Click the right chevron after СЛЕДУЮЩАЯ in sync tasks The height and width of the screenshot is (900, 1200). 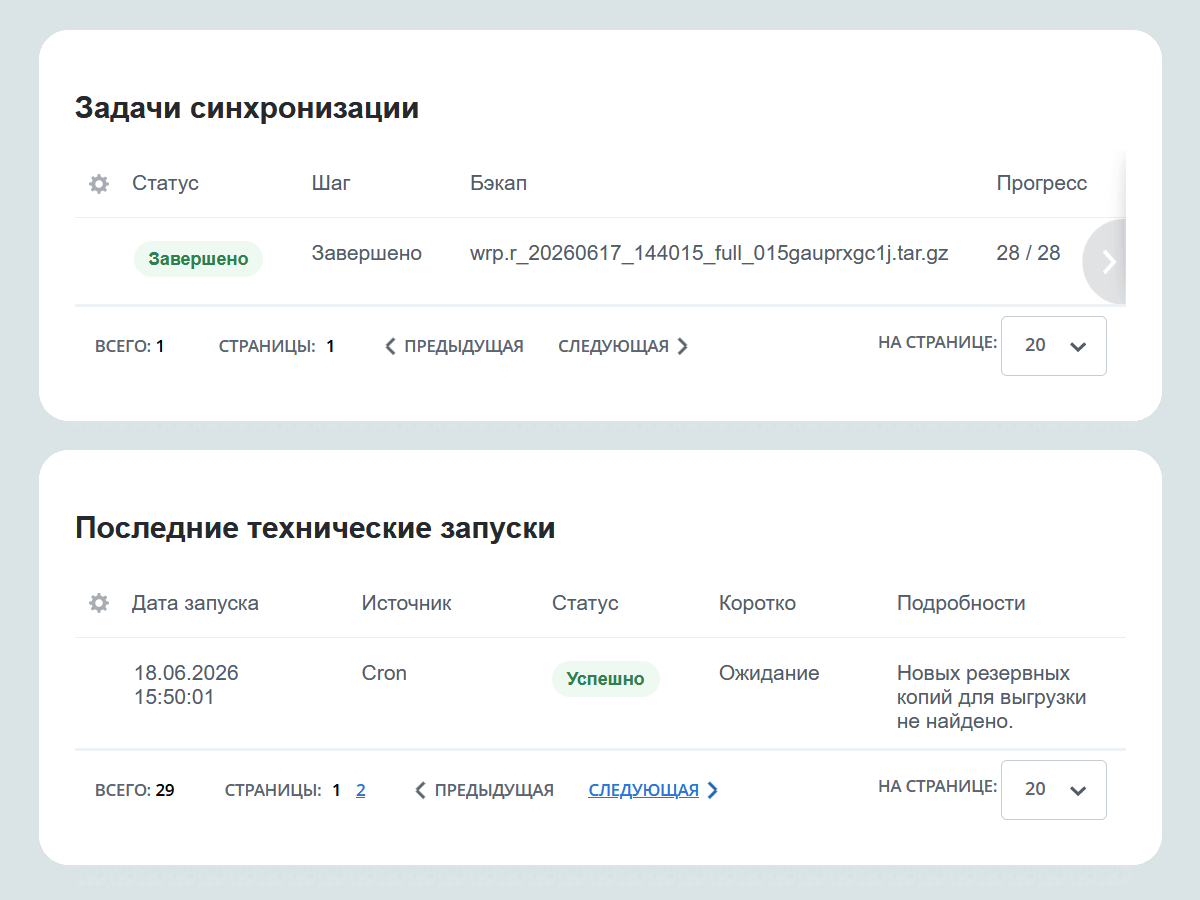tap(683, 346)
